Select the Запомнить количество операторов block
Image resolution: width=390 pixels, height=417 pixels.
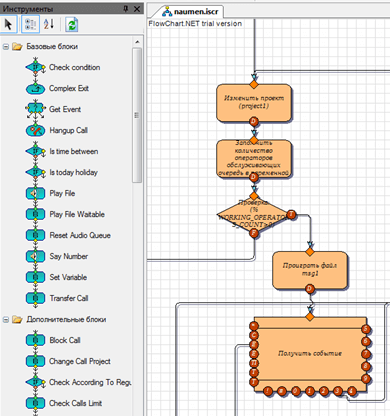(x=254, y=158)
